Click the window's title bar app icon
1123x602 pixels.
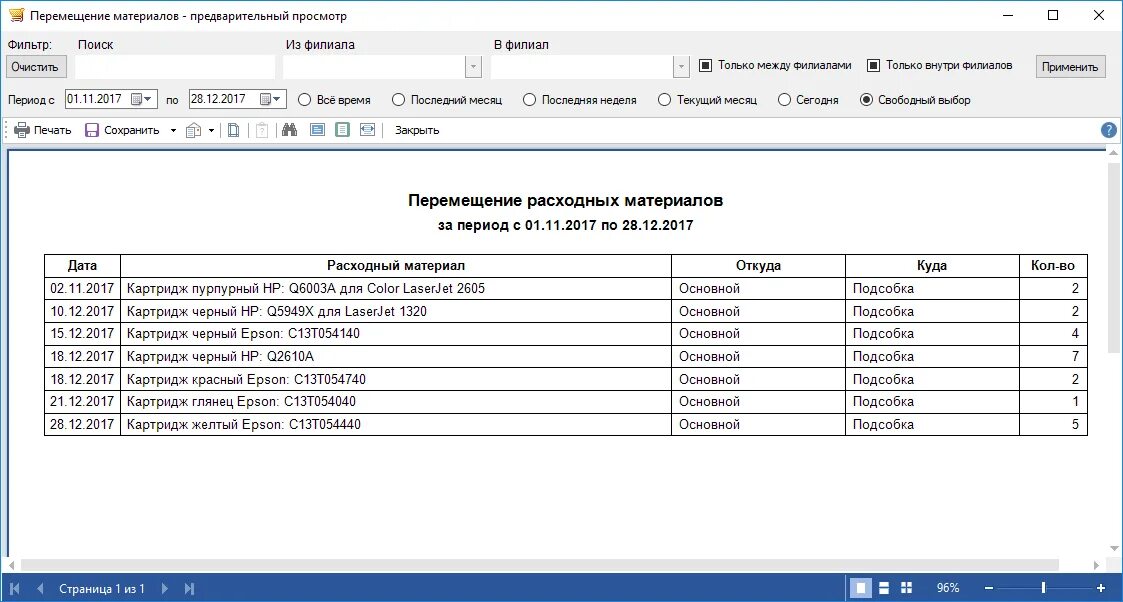[x=16, y=15]
